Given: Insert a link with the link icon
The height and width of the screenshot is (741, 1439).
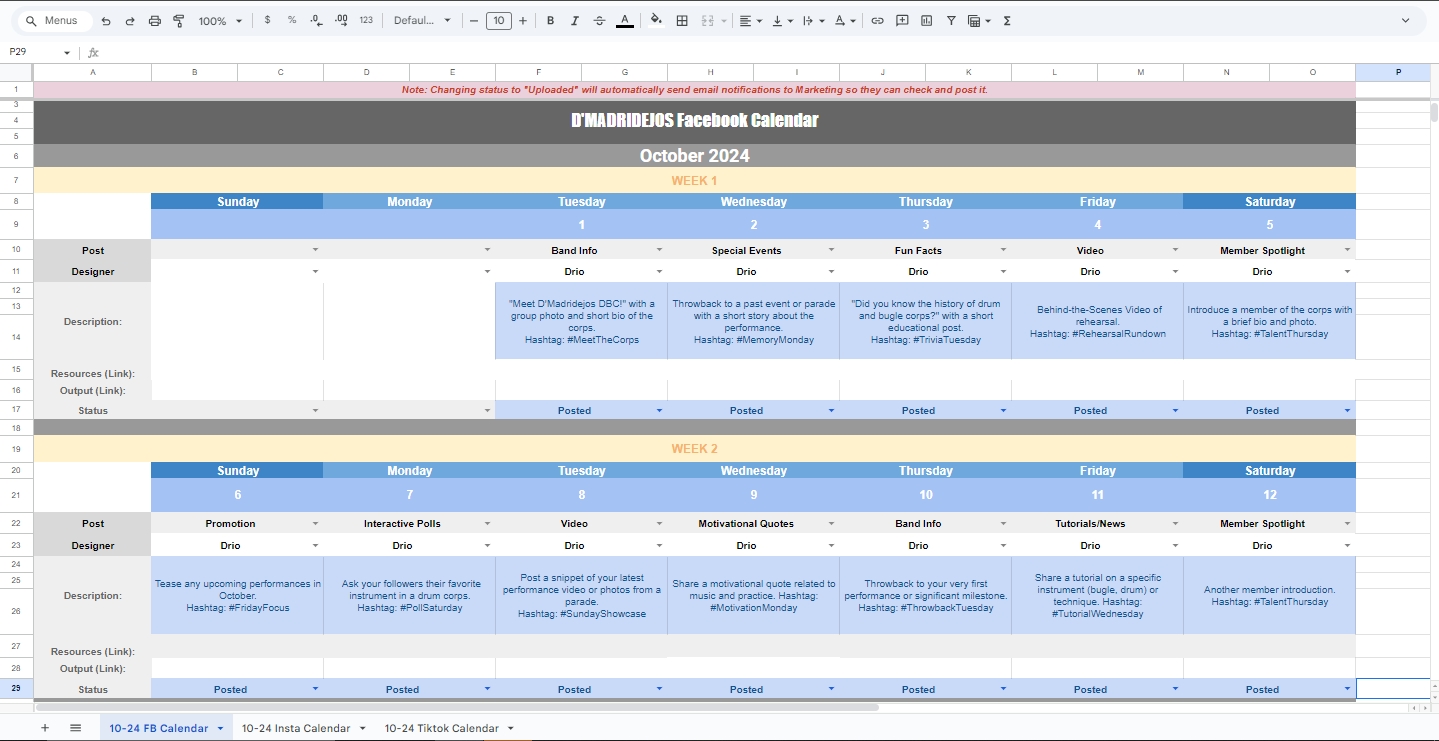Looking at the screenshot, I should [877, 20].
